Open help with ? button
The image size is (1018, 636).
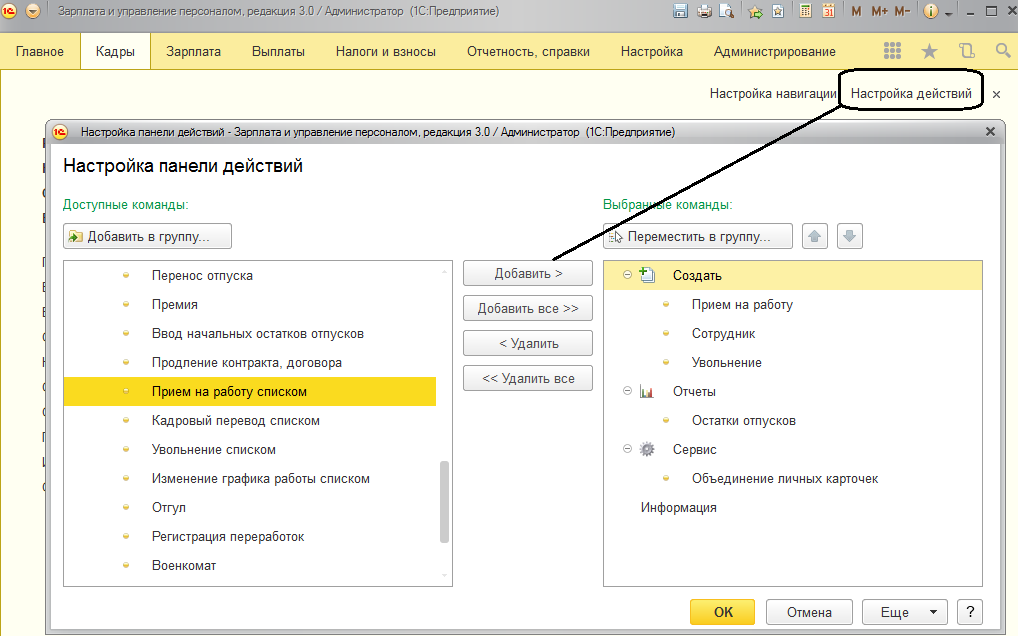970,612
